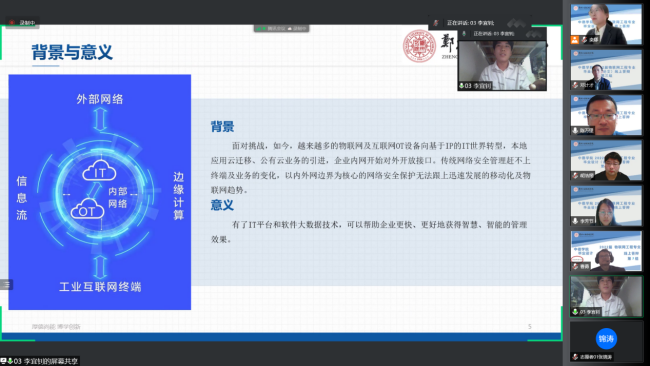Click the 腾讯会议 label on the top center pill
This screenshot has height=366, width=650.
click(x=276, y=29)
